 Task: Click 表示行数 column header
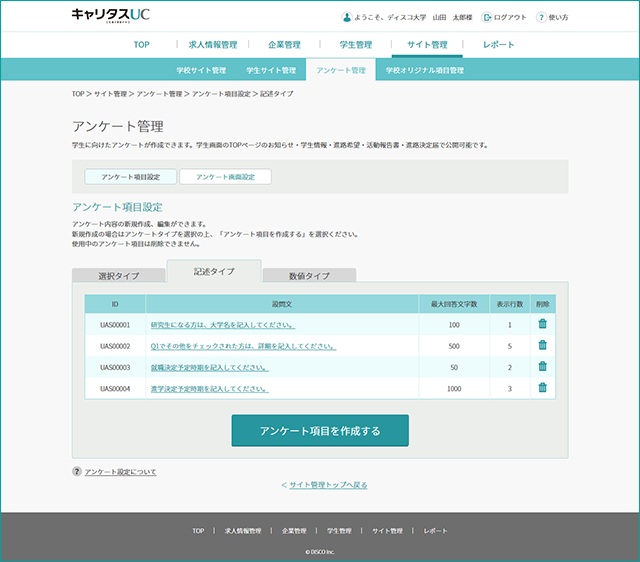[x=510, y=304]
